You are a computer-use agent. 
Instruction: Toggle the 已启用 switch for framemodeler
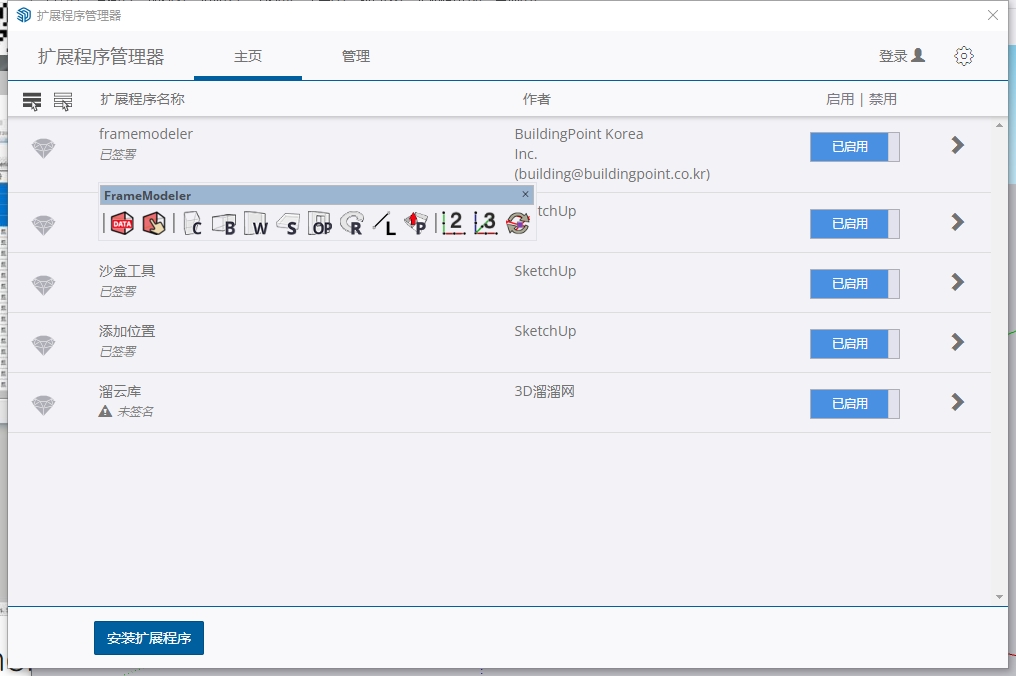tap(855, 147)
